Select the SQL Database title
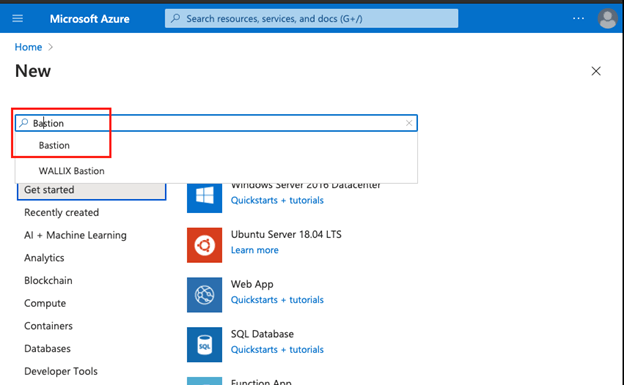The width and height of the screenshot is (624, 385). 262,334
